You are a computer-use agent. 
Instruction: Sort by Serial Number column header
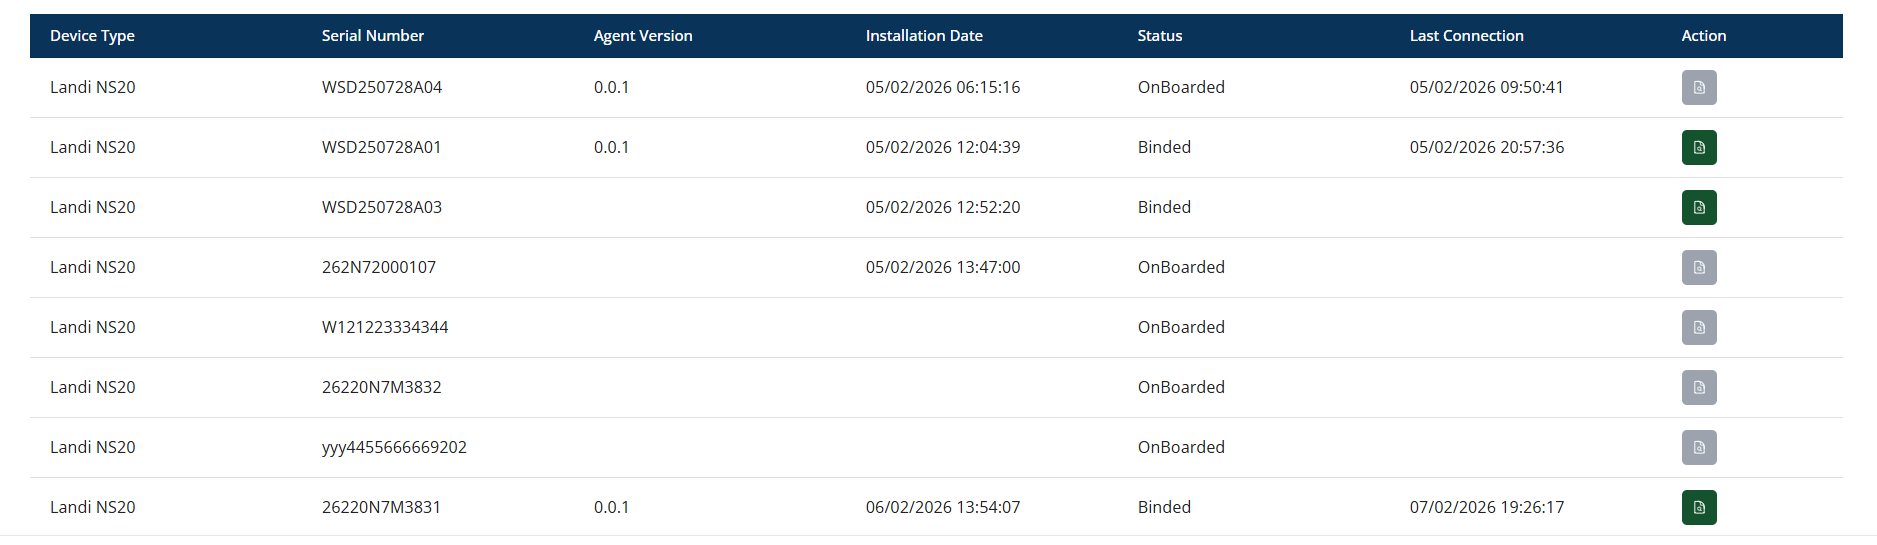(372, 36)
